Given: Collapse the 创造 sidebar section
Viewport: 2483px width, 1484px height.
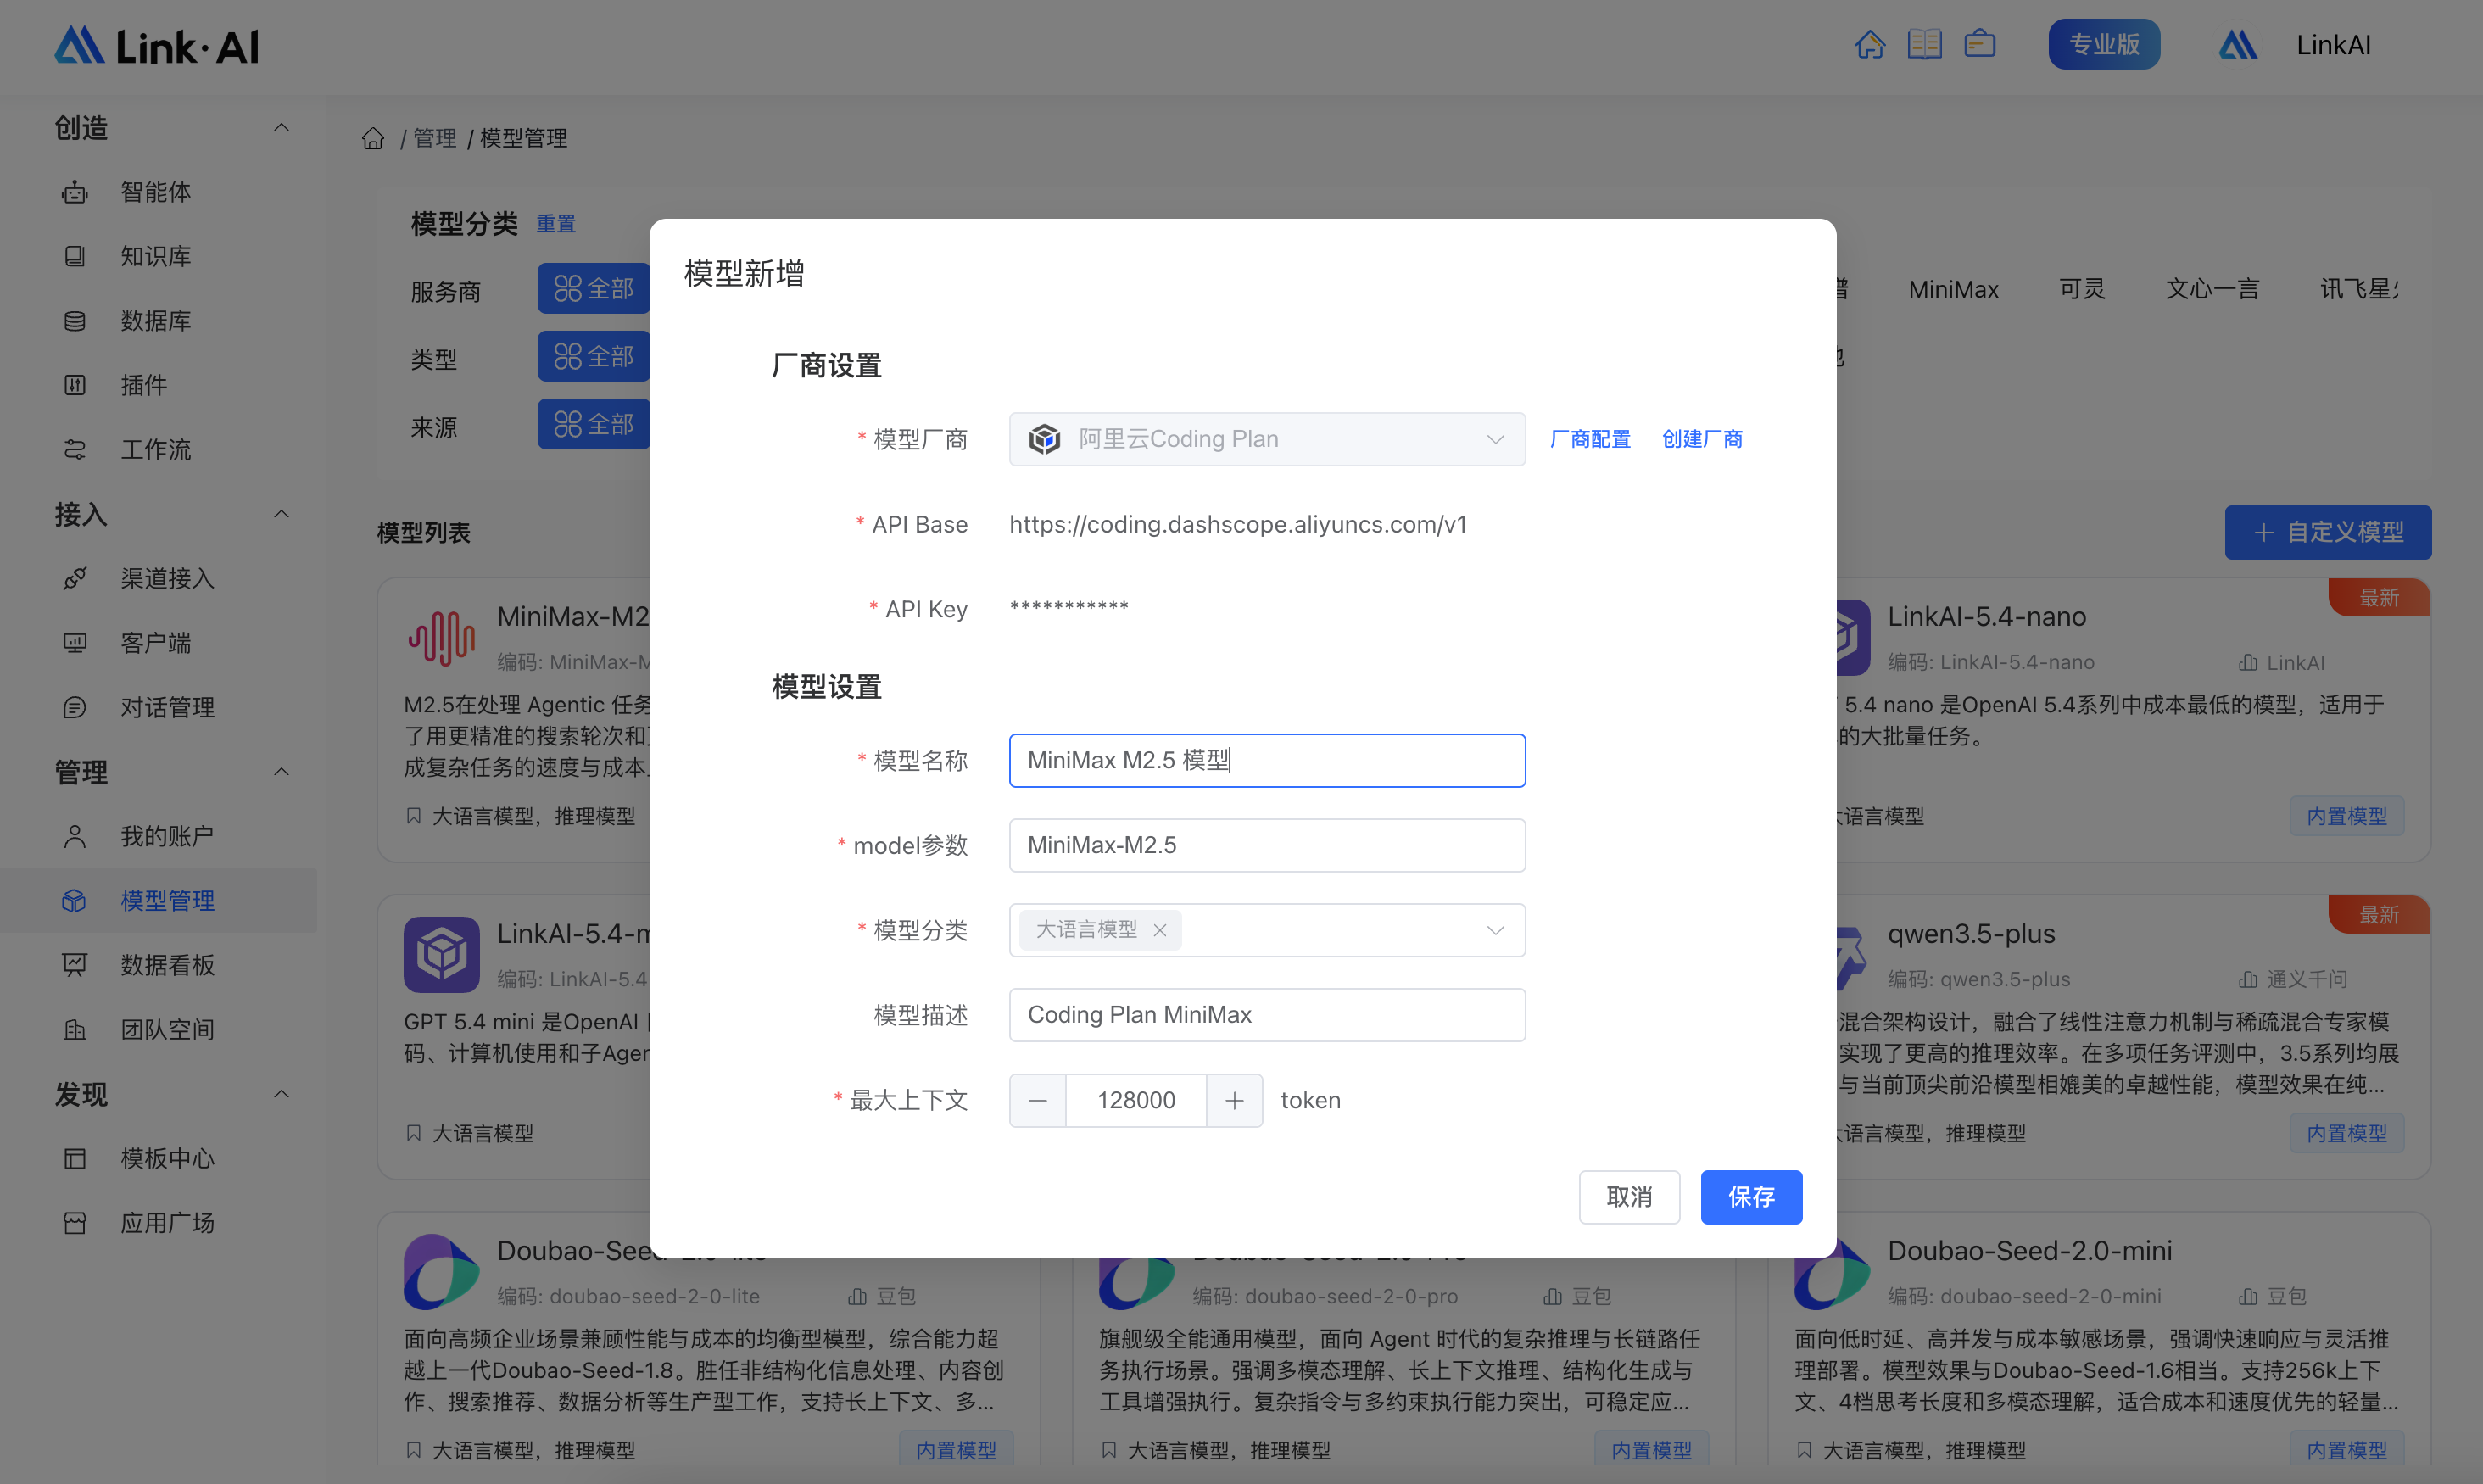Looking at the screenshot, I should [282, 128].
